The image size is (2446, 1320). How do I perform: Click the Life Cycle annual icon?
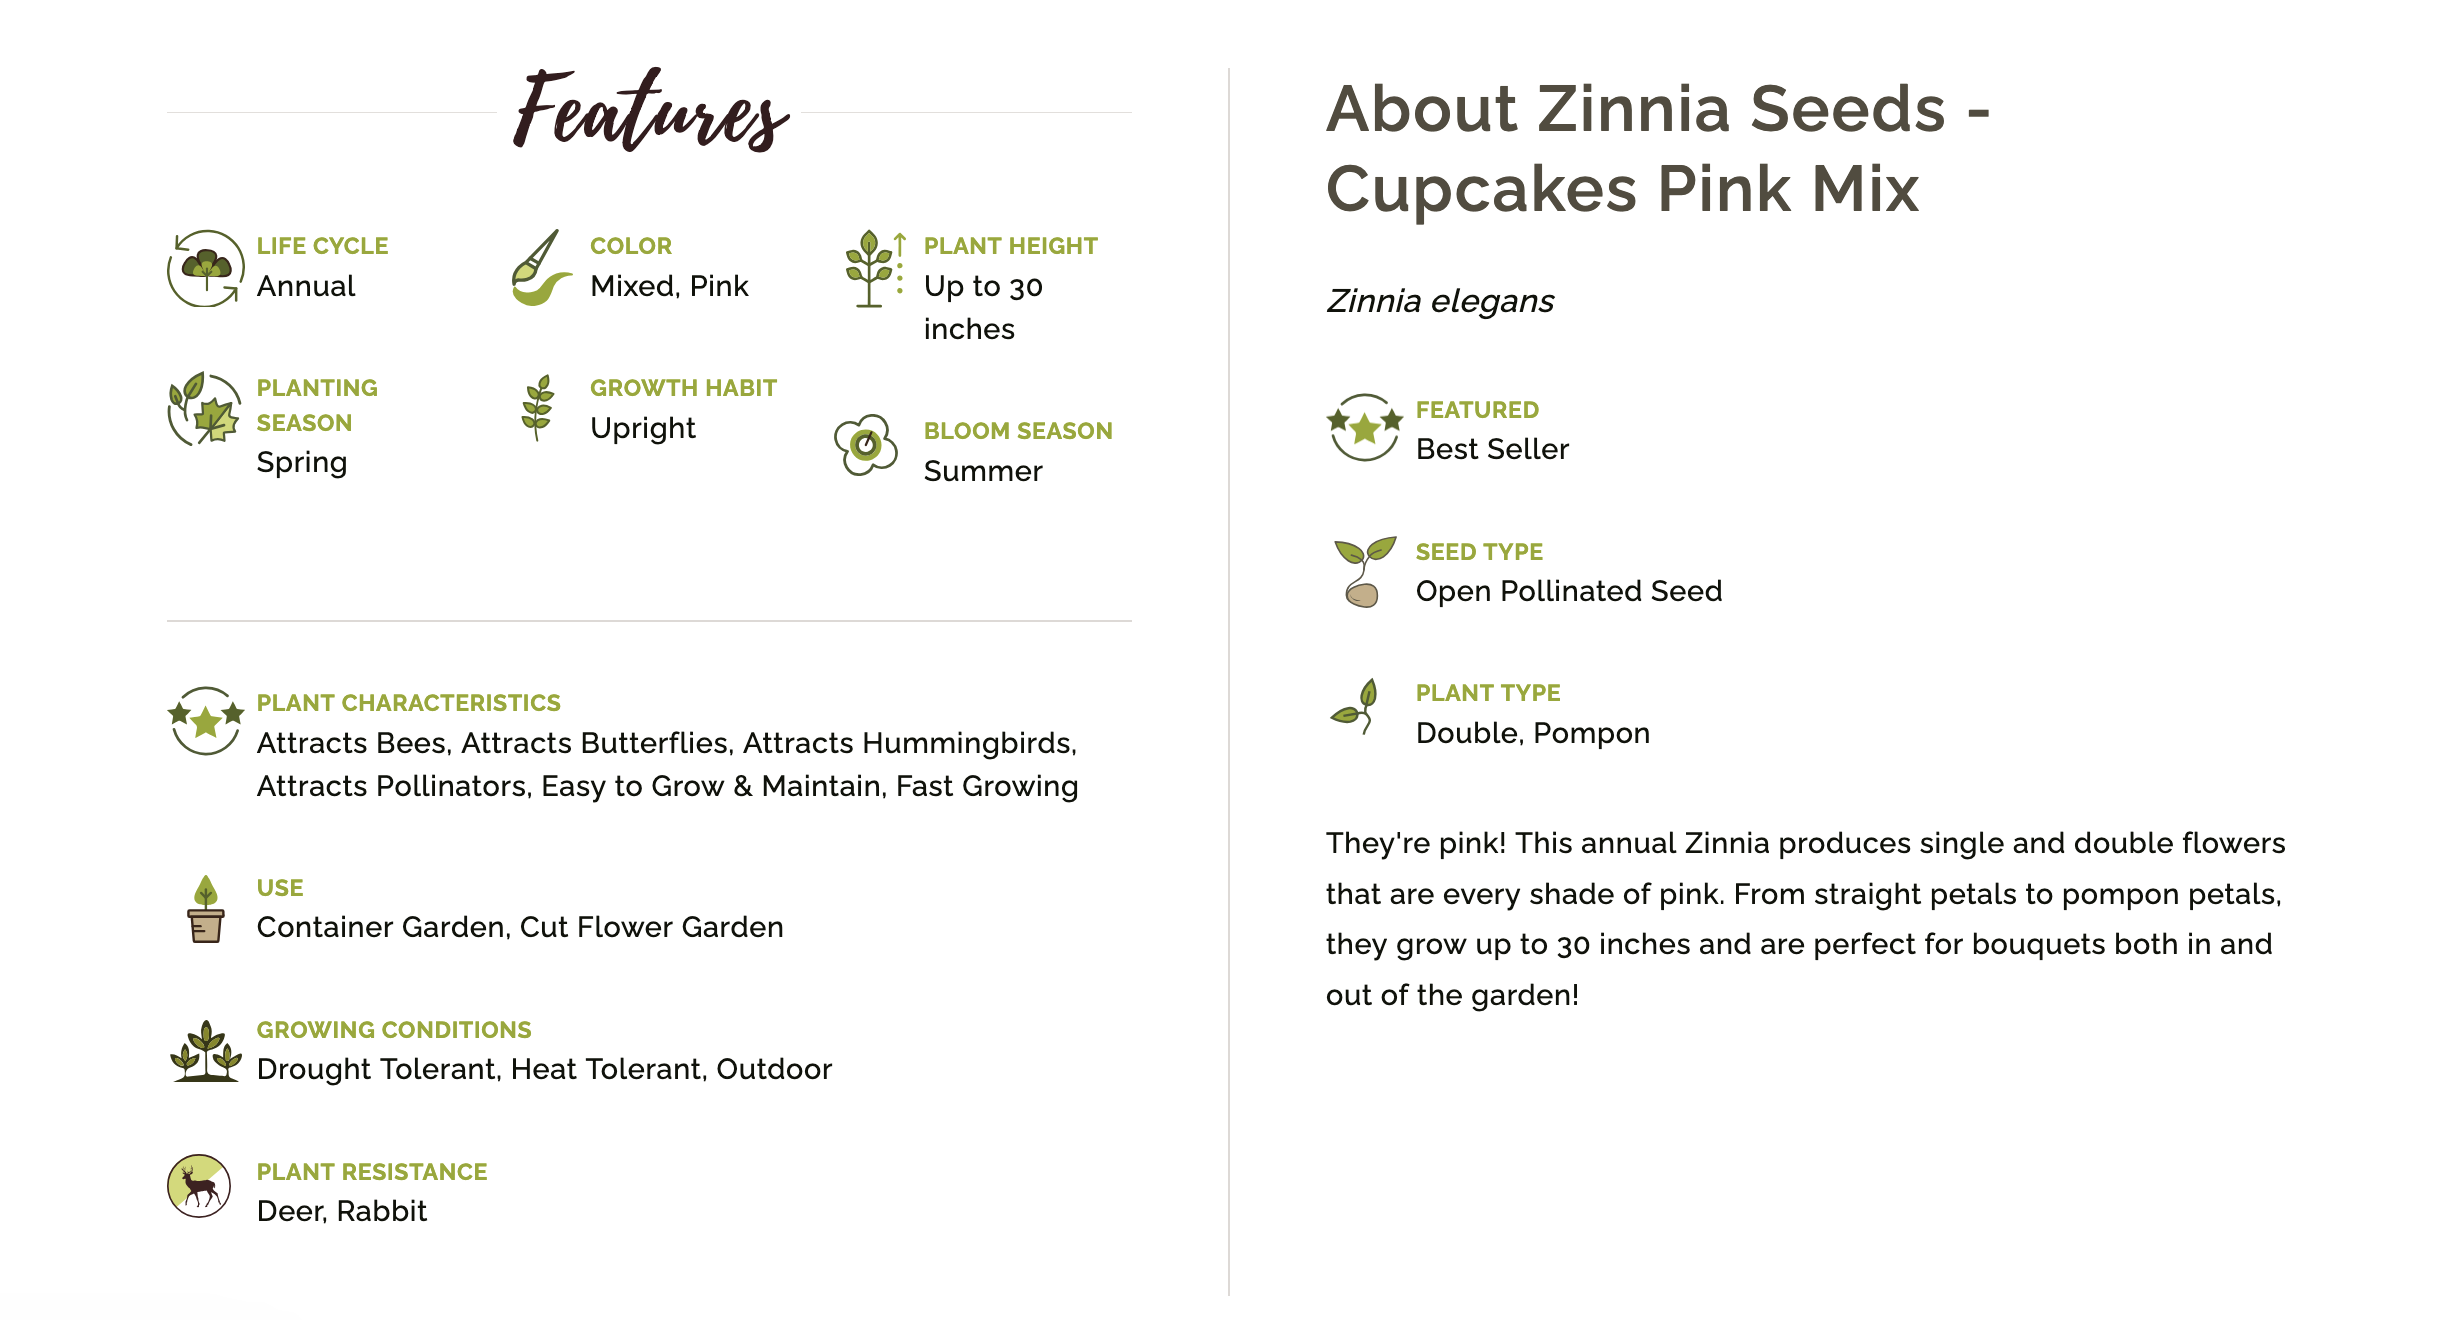(206, 268)
